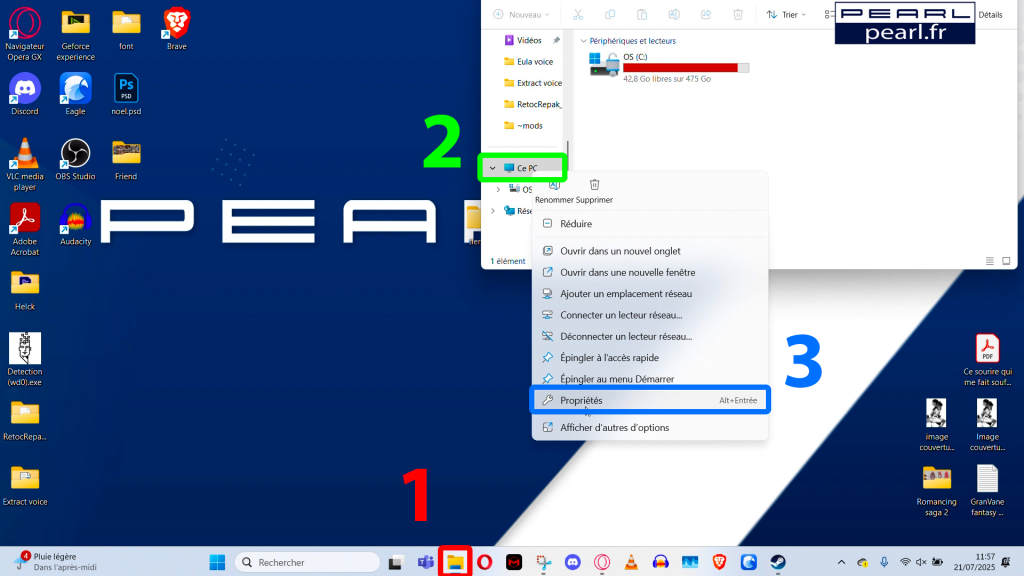Choose Réduire from the context menu
The width and height of the screenshot is (1024, 576).
pos(650,224)
